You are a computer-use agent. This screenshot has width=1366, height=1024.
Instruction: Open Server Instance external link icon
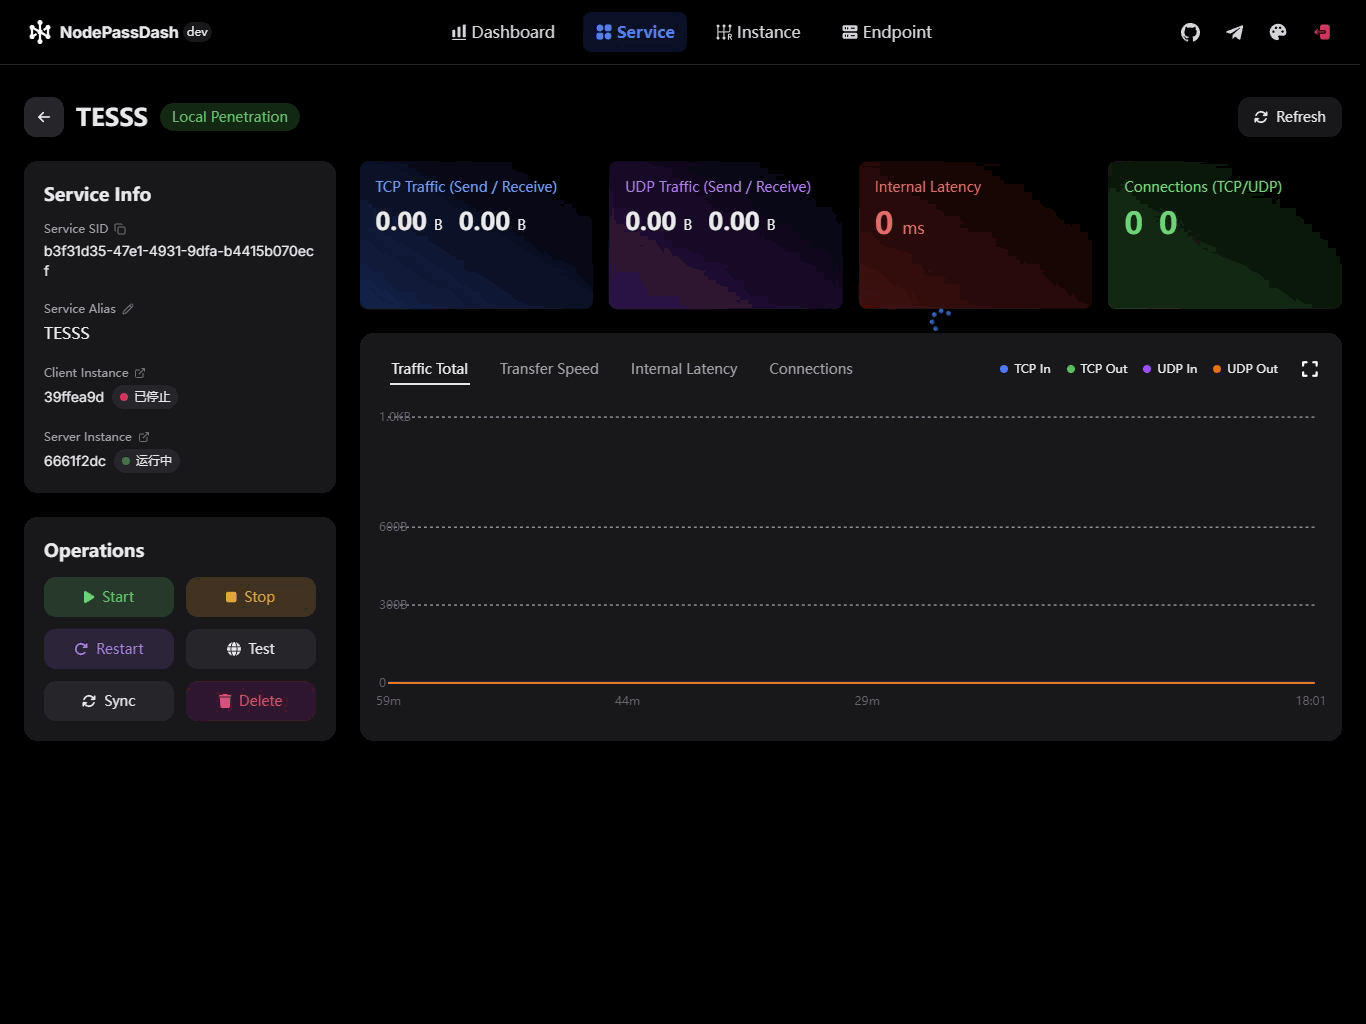(144, 437)
